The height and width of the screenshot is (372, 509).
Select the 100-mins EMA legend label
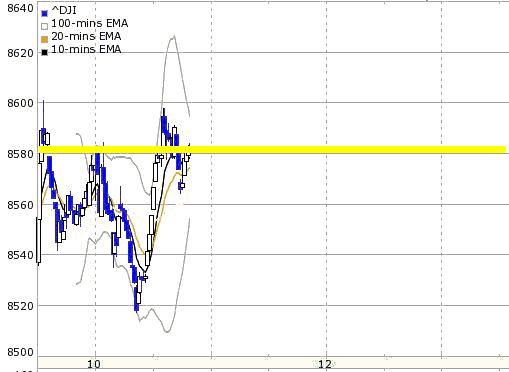(90, 23)
